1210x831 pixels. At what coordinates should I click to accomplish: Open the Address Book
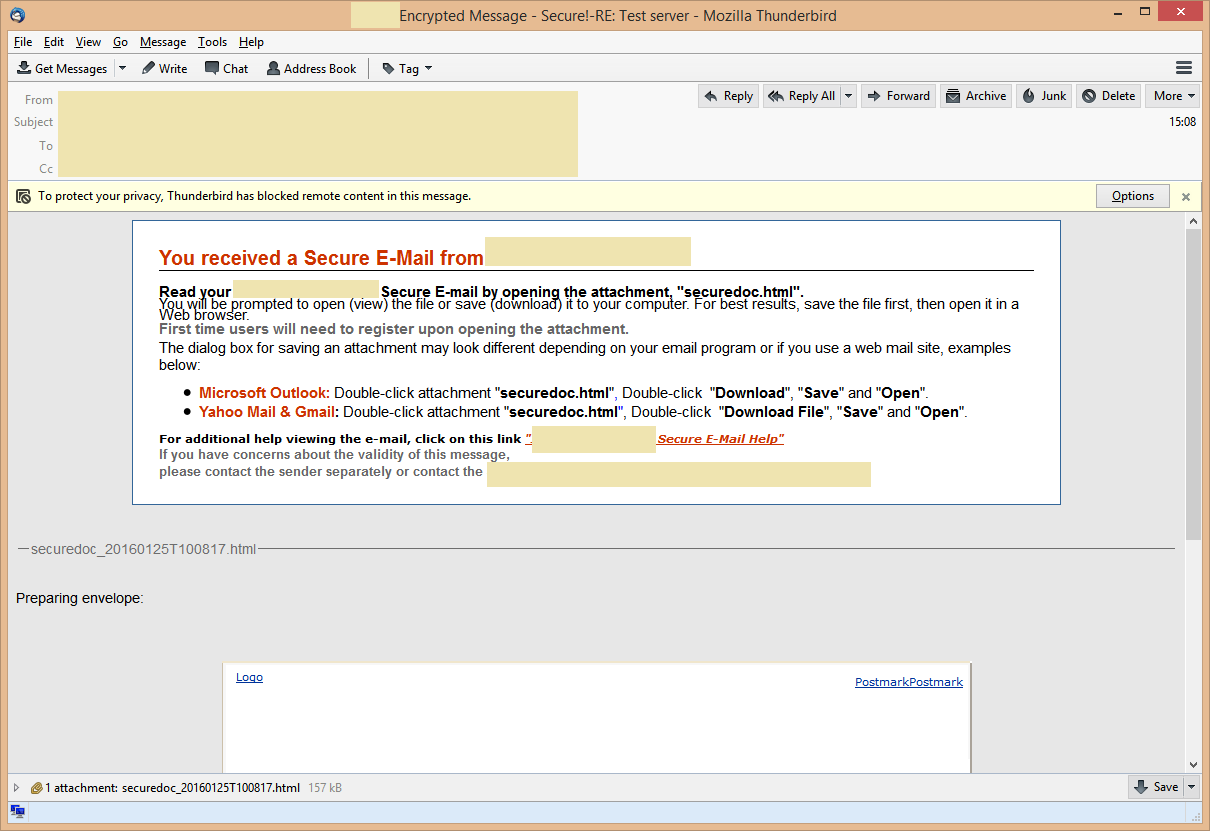coord(311,69)
